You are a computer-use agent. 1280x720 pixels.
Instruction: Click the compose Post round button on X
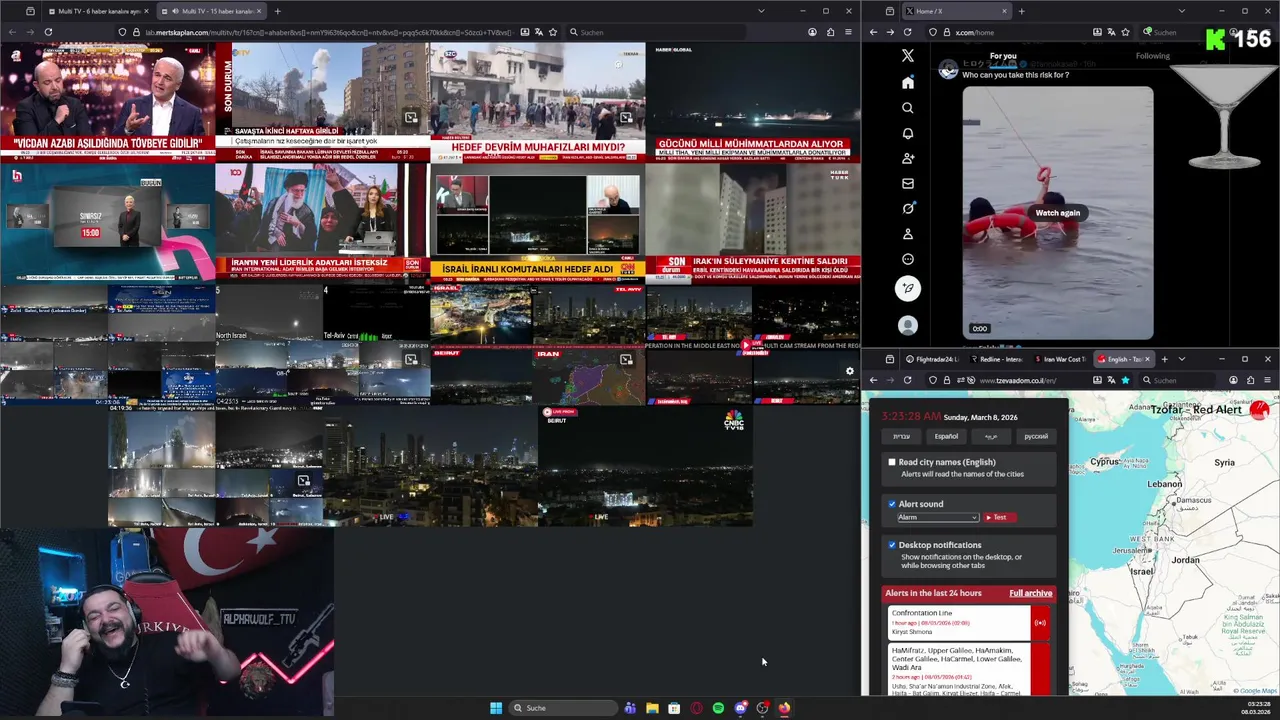[x=907, y=289]
